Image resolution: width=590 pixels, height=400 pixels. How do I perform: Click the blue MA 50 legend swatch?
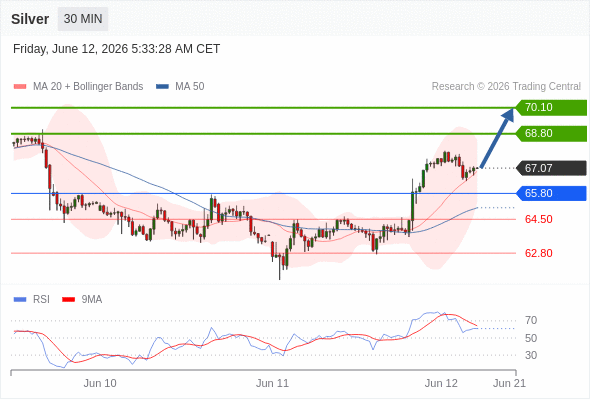[x=162, y=87]
